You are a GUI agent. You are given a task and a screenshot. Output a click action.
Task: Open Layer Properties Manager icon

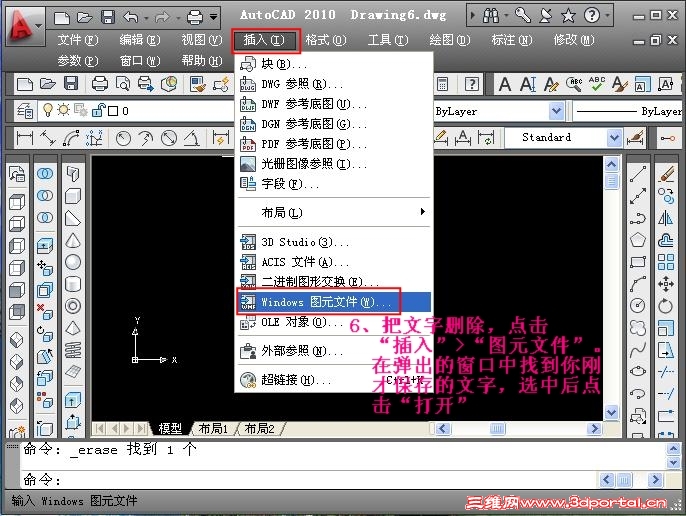pyautogui.click(x=25, y=111)
